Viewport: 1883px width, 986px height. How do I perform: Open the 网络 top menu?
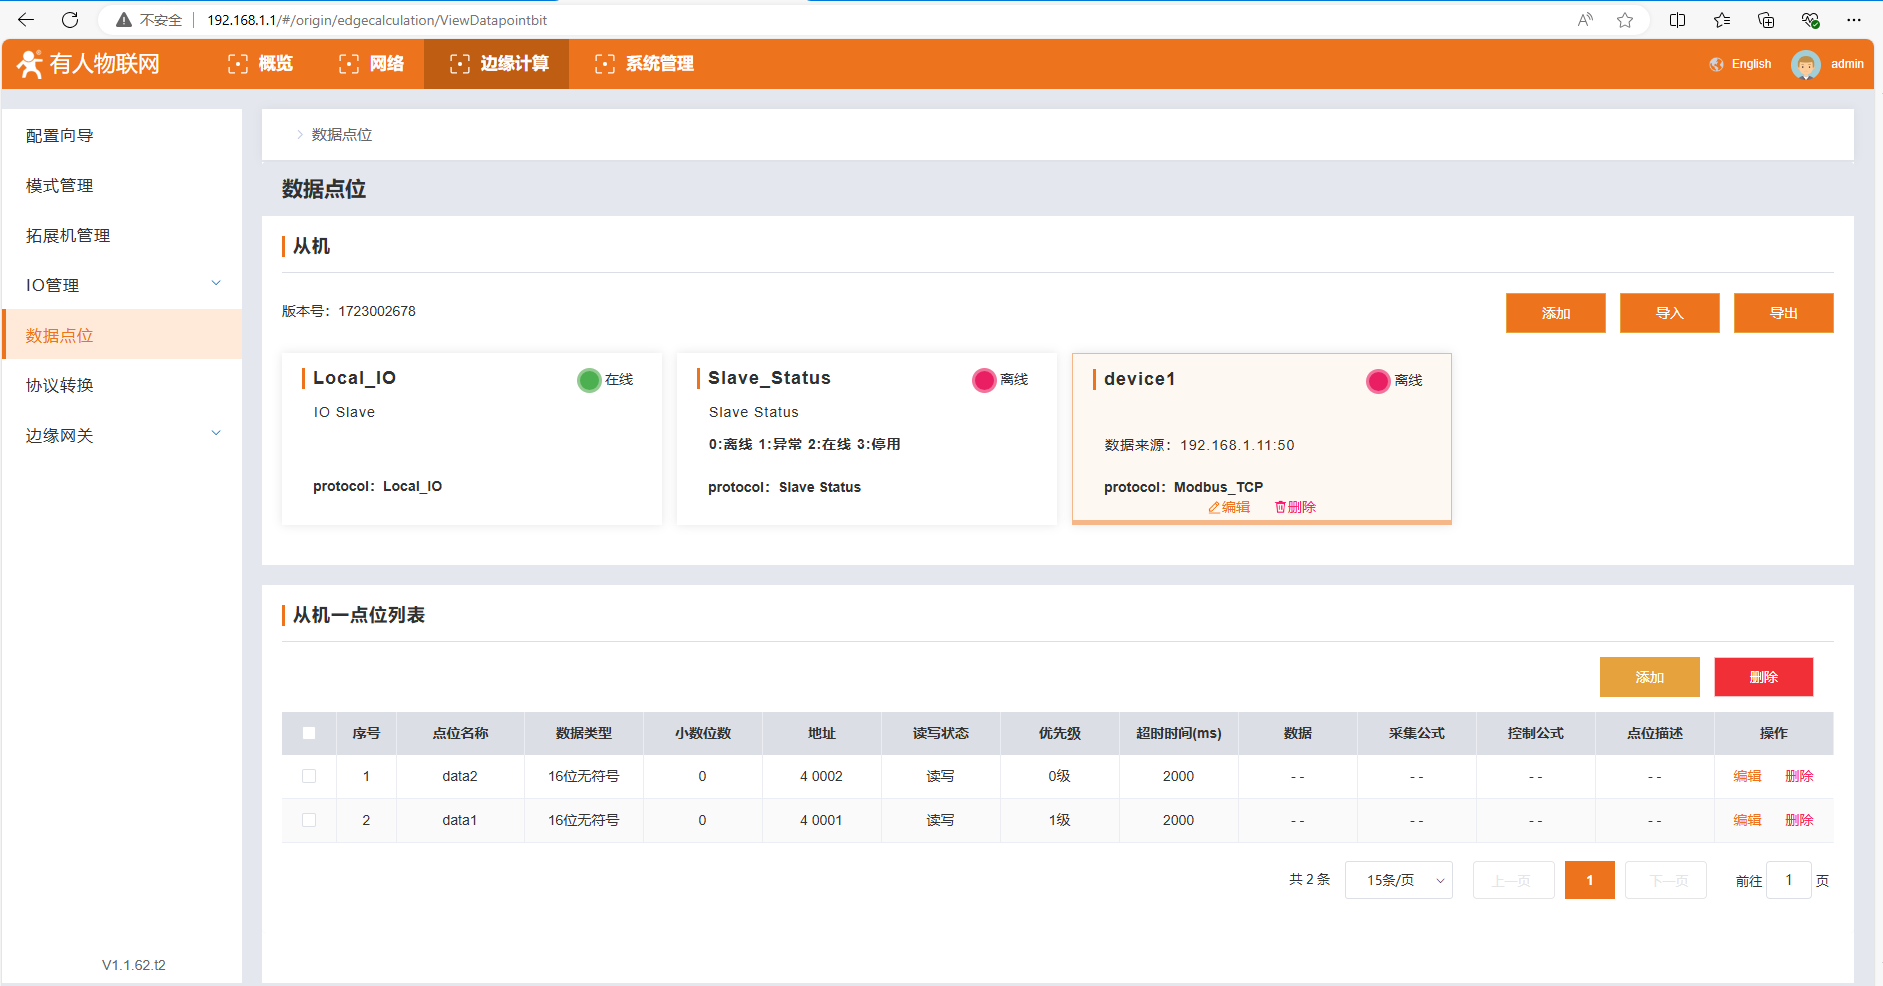pyautogui.click(x=372, y=64)
